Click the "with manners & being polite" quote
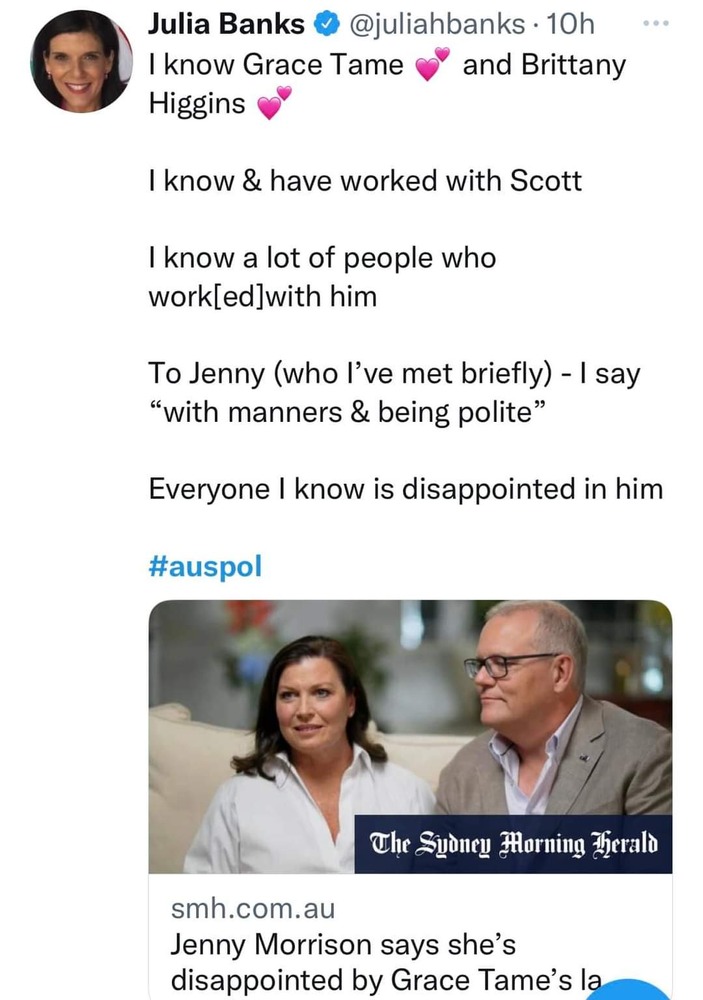 (x=339, y=413)
